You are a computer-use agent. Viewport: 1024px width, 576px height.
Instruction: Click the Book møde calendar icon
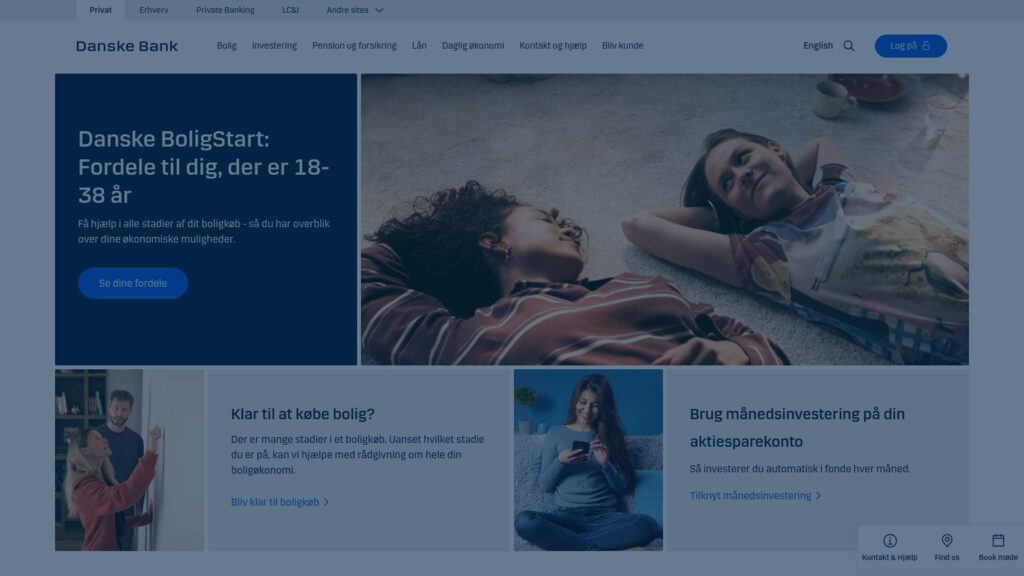pos(998,541)
